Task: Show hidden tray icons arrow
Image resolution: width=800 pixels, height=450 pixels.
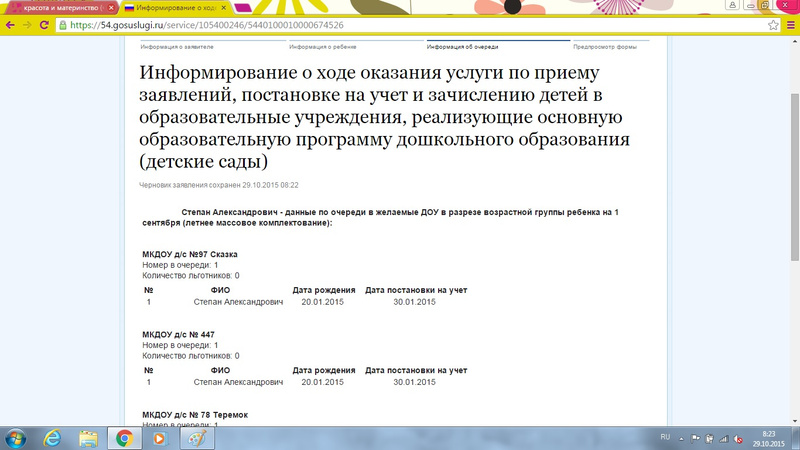Action: click(x=681, y=439)
